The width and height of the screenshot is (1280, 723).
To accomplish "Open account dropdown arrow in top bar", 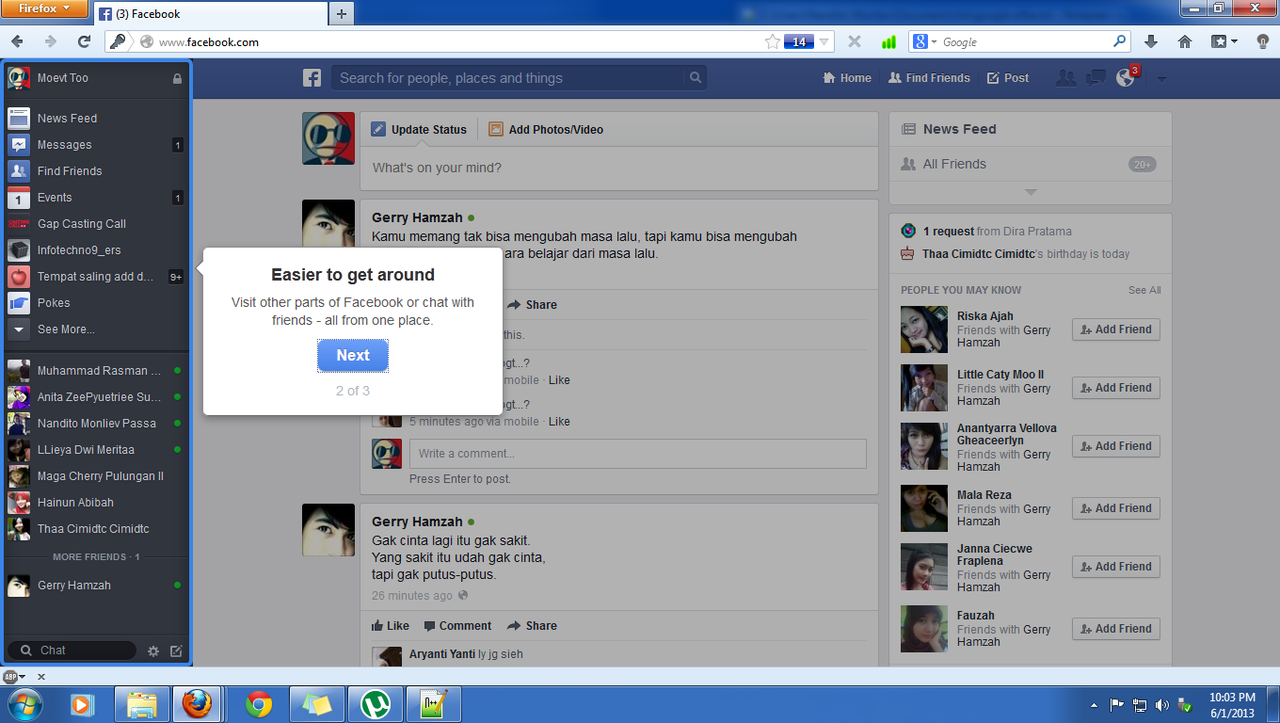I will click(x=1161, y=79).
